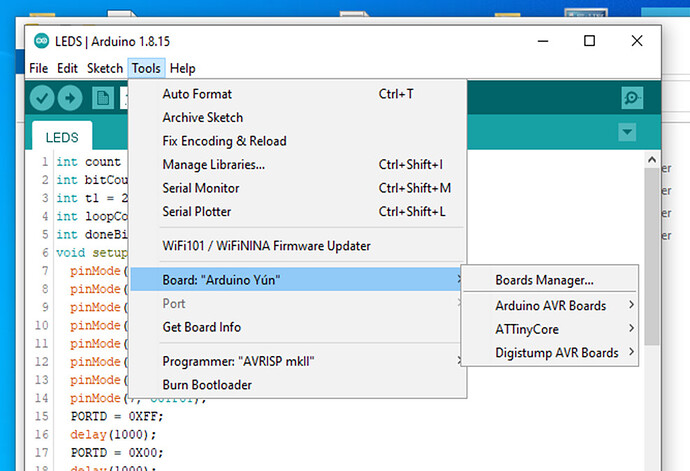Click "PORTD = 0XFF;" code line 15
Image resolution: width=690 pixels, height=471 pixels.
coord(117,416)
